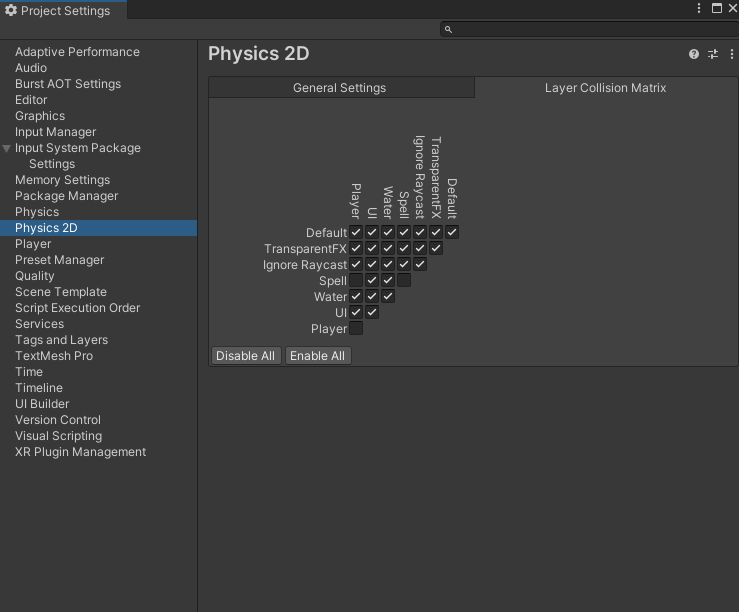Toggle Ignore Raycast row, Ignore Raycast column checkbox

(x=420, y=264)
